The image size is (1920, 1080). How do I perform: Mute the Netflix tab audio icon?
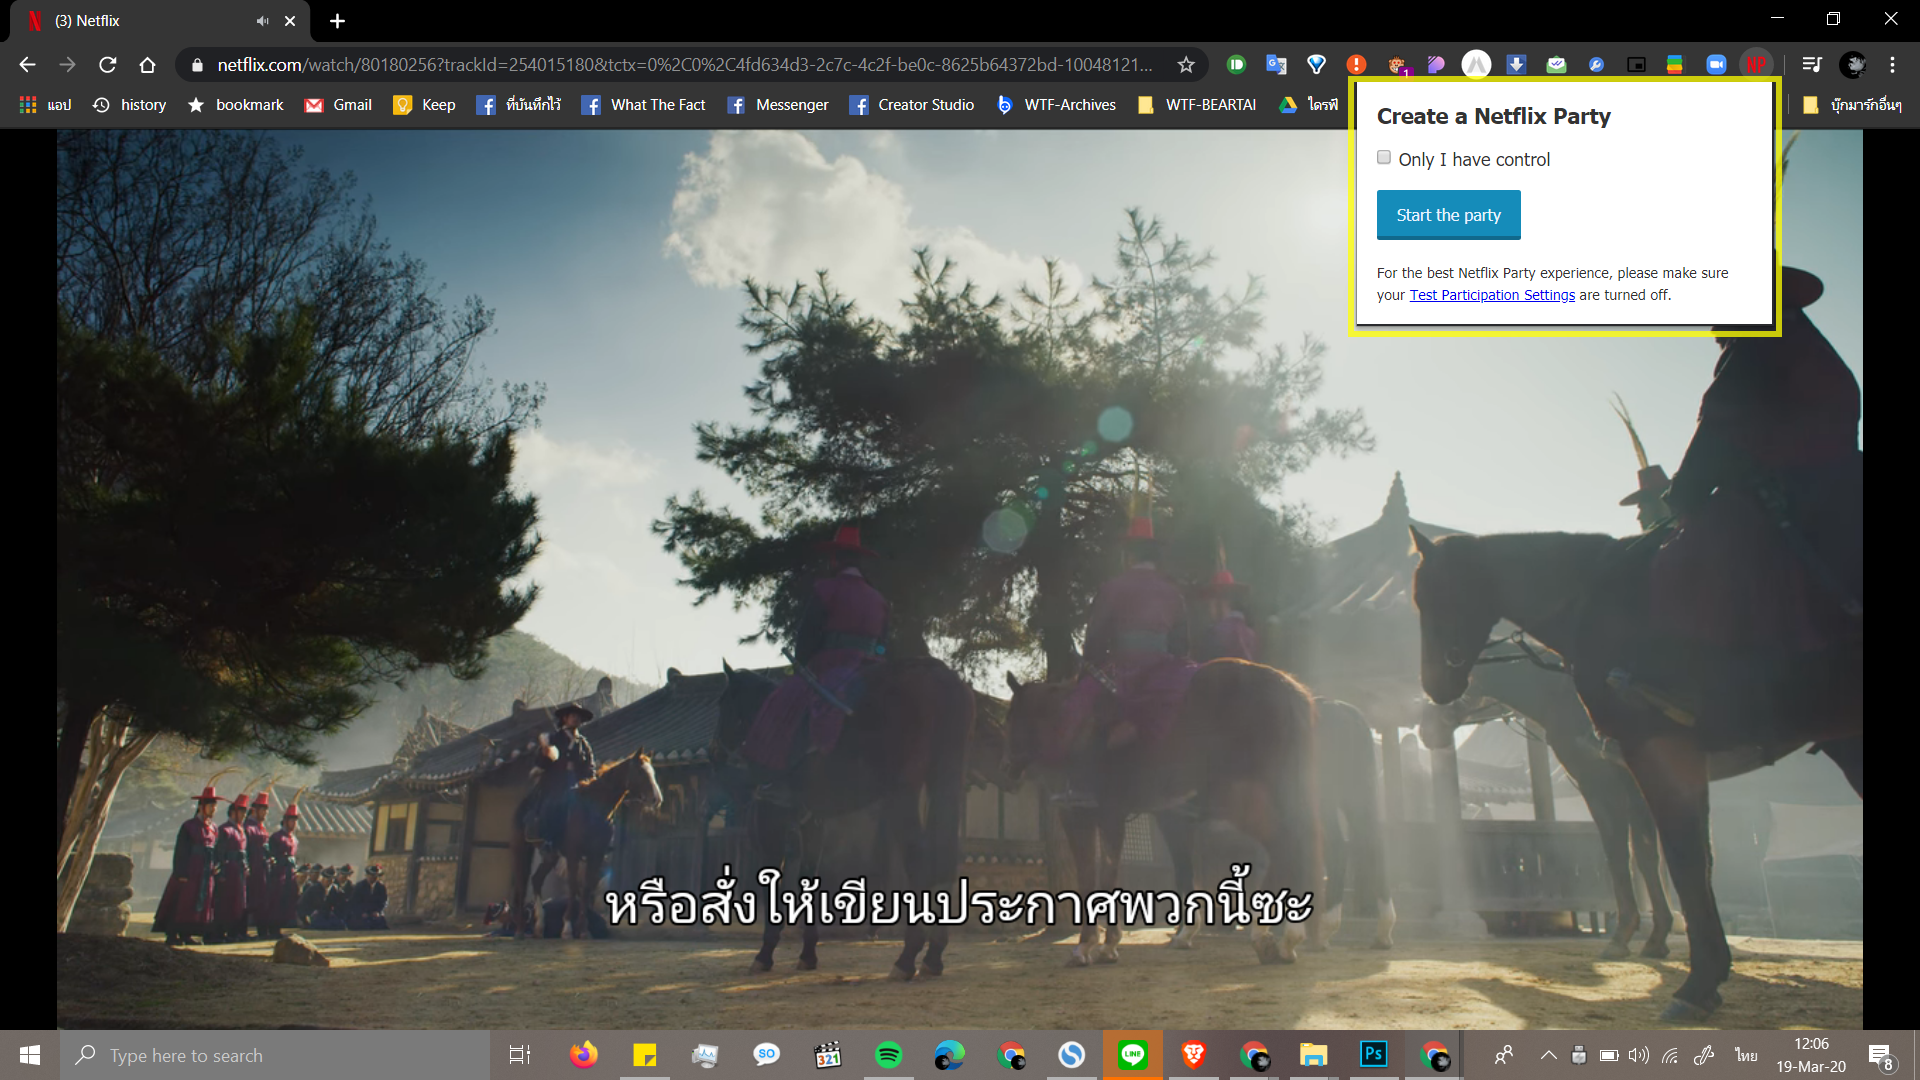[x=263, y=21]
